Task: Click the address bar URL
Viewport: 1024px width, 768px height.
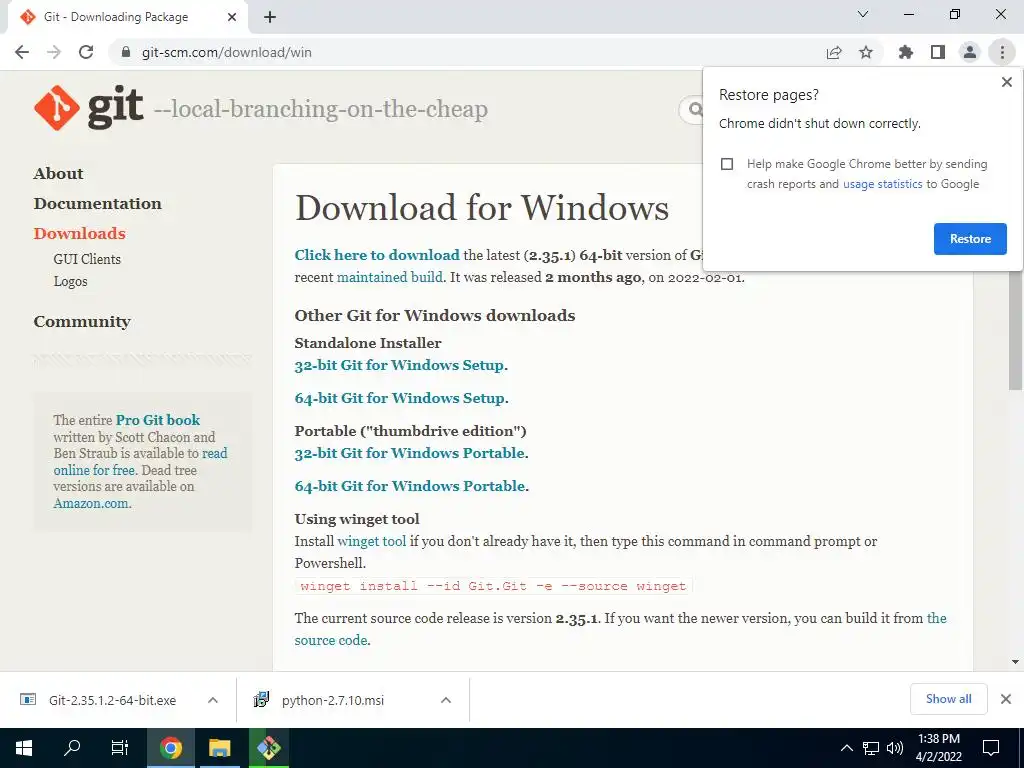Action: [227, 52]
